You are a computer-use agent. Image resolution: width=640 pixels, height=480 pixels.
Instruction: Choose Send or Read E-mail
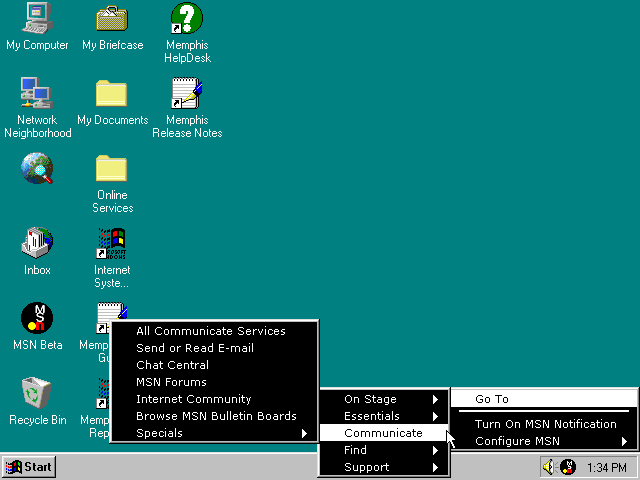(x=215, y=348)
